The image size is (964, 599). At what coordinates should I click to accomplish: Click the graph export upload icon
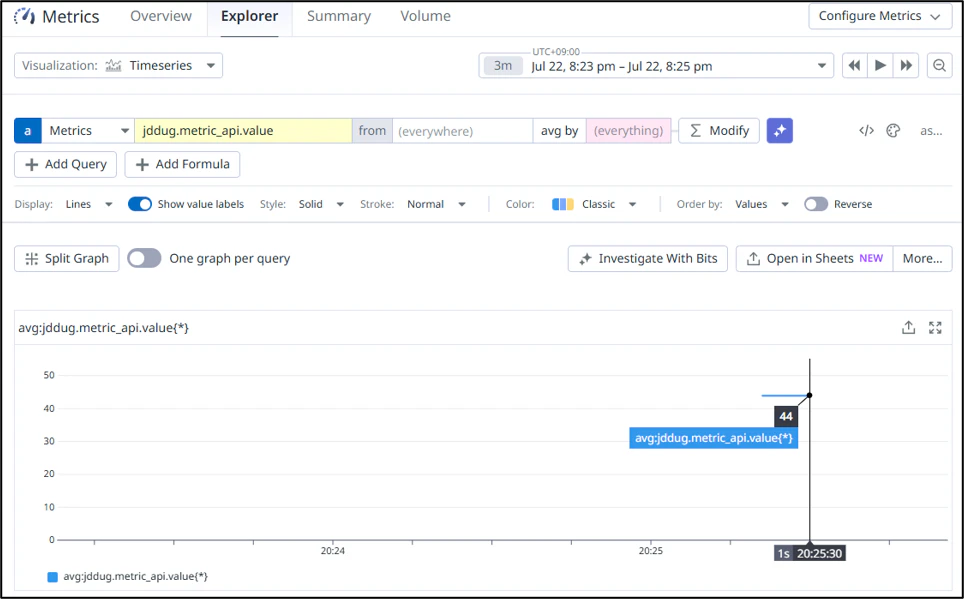pos(908,328)
